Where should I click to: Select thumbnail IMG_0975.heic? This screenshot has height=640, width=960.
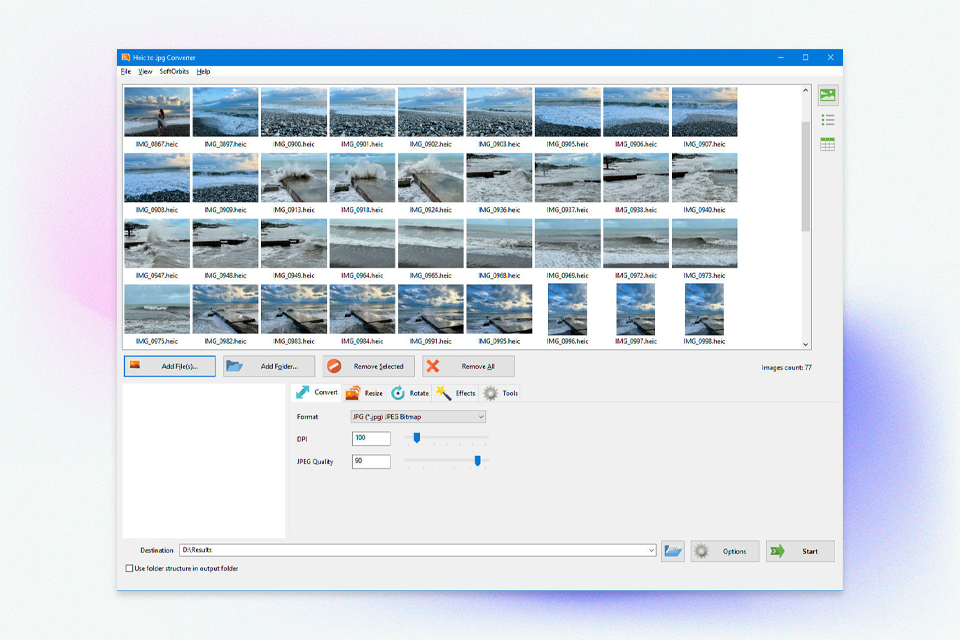[x=157, y=309]
